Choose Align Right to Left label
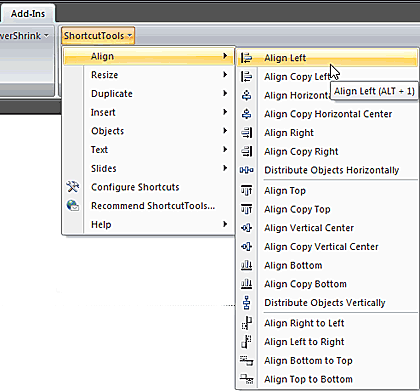The height and width of the screenshot is (391, 420). [304, 323]
